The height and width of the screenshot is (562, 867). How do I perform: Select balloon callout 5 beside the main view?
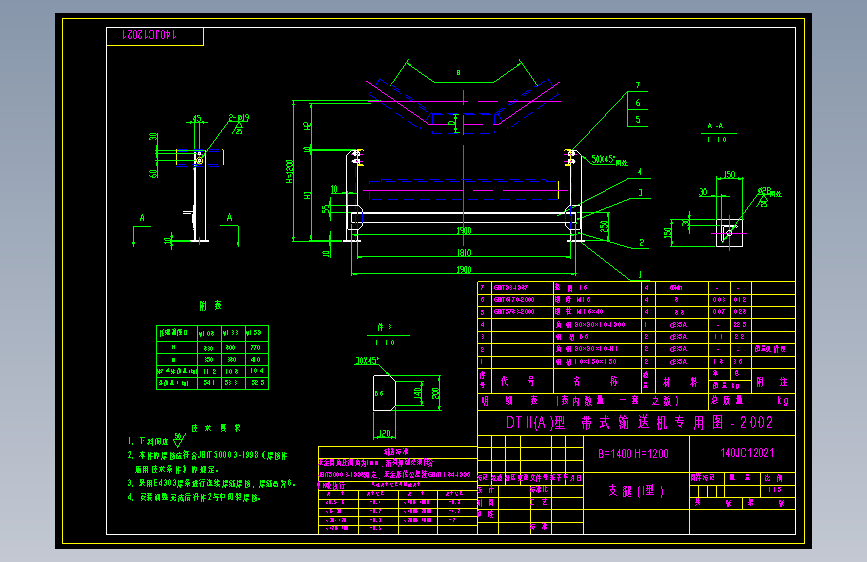coord(638,119)
